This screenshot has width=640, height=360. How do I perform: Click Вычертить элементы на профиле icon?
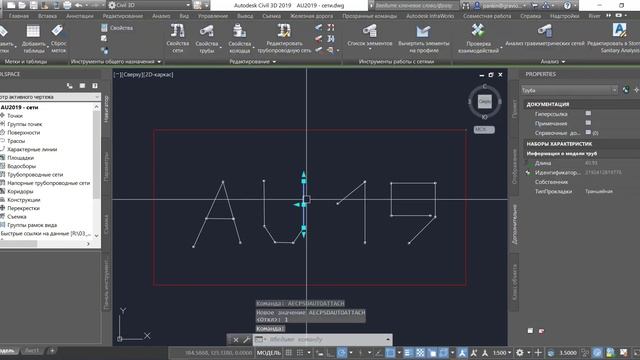coord(423,31)
